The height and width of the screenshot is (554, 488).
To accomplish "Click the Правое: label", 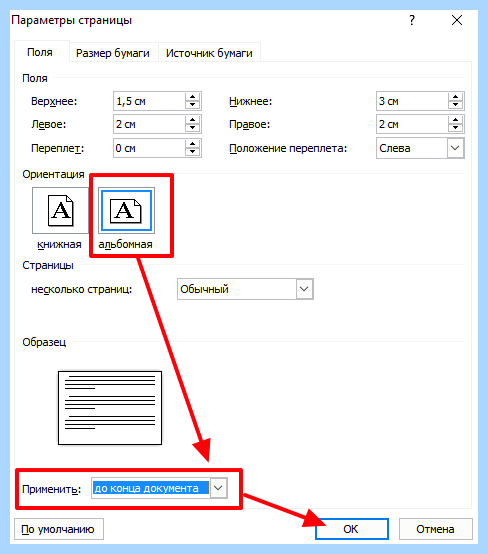I will [249, 124].
